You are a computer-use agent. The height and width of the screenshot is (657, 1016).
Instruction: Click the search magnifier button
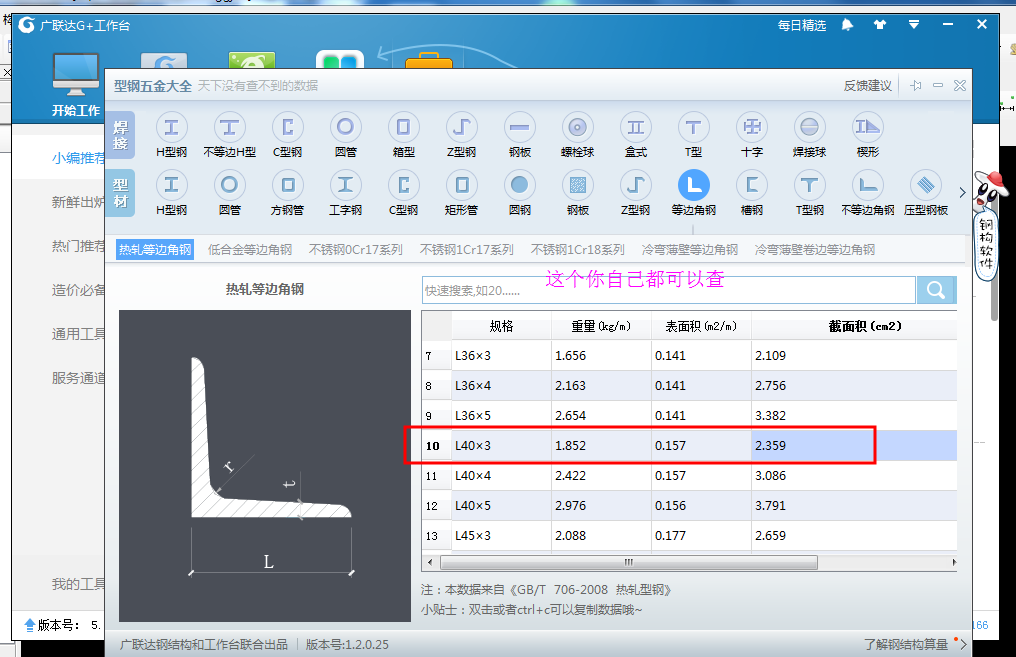tap(936, 290)
